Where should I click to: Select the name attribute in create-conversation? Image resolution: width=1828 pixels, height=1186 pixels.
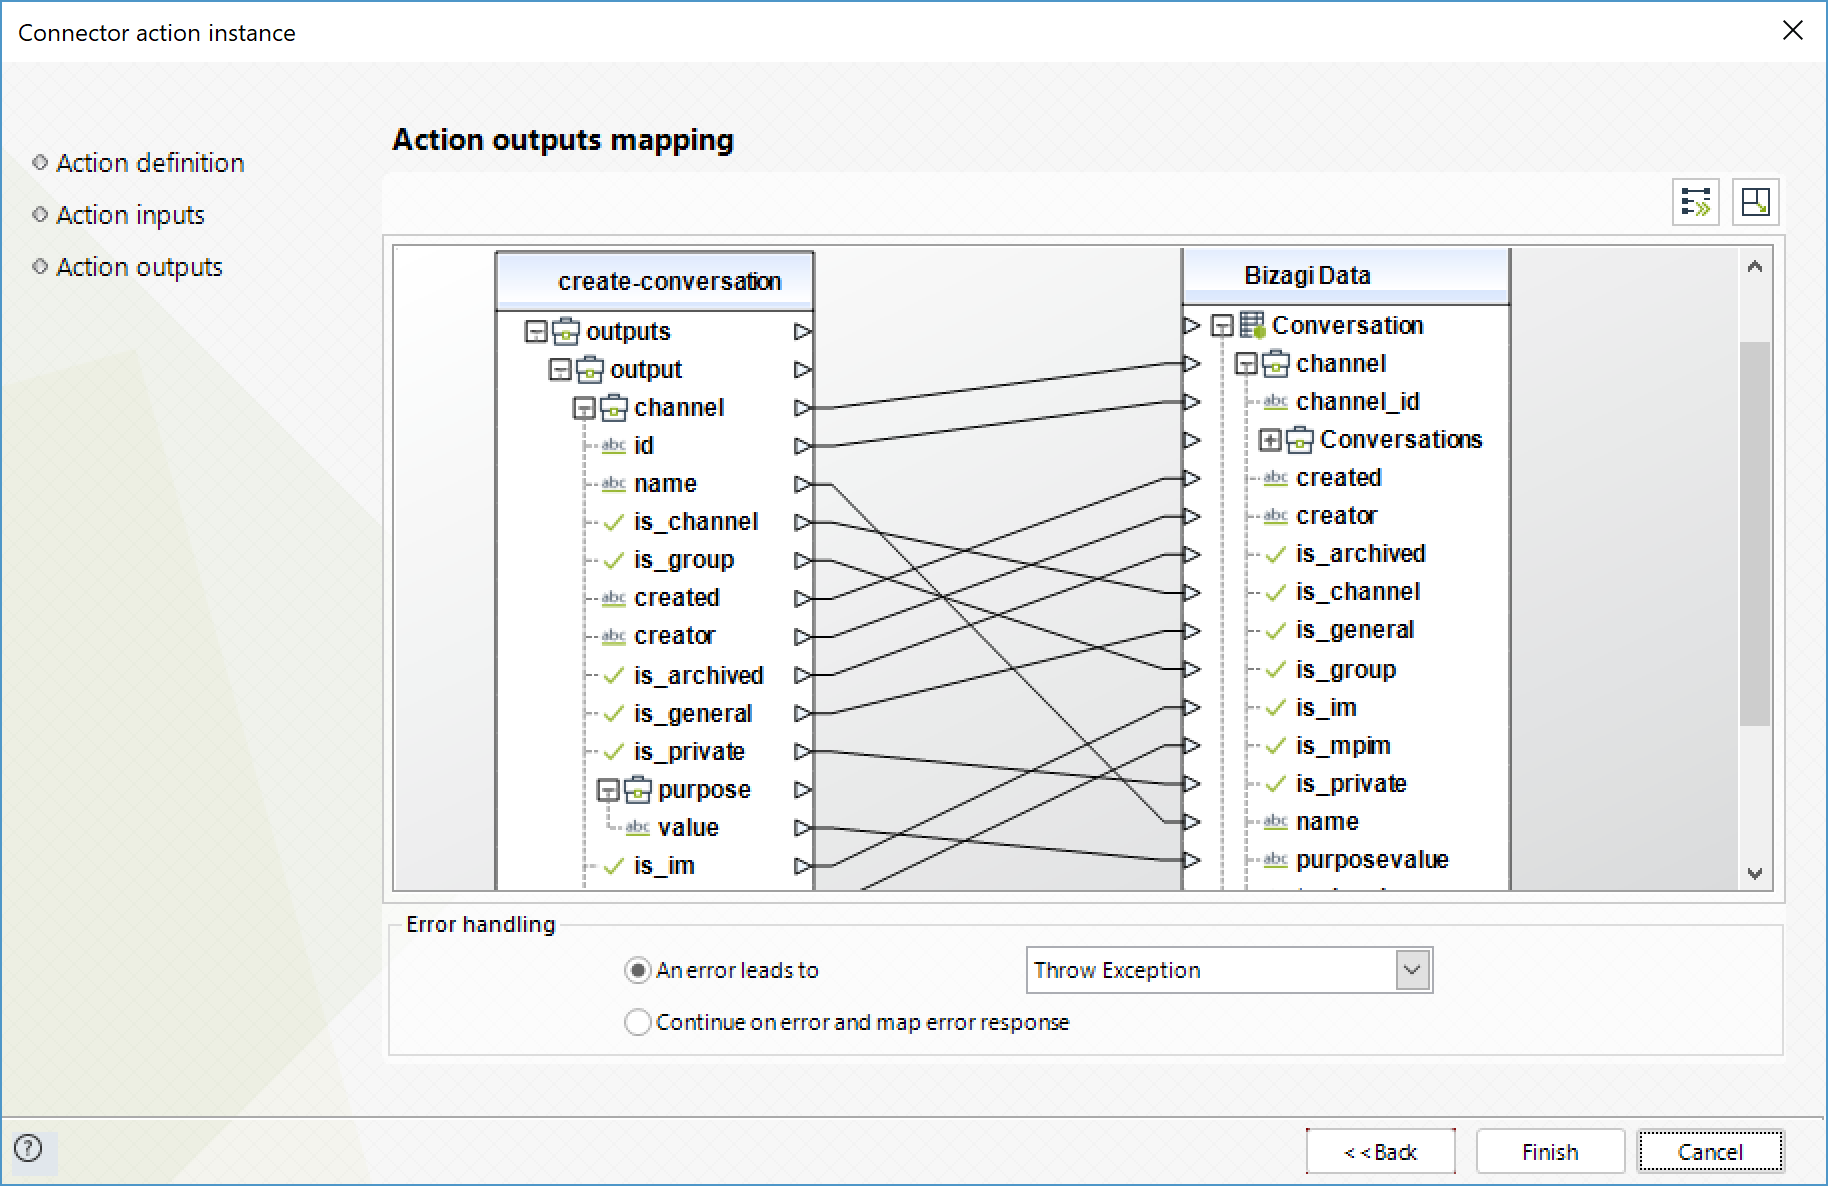pyautogui.click(x=665, y=484)
